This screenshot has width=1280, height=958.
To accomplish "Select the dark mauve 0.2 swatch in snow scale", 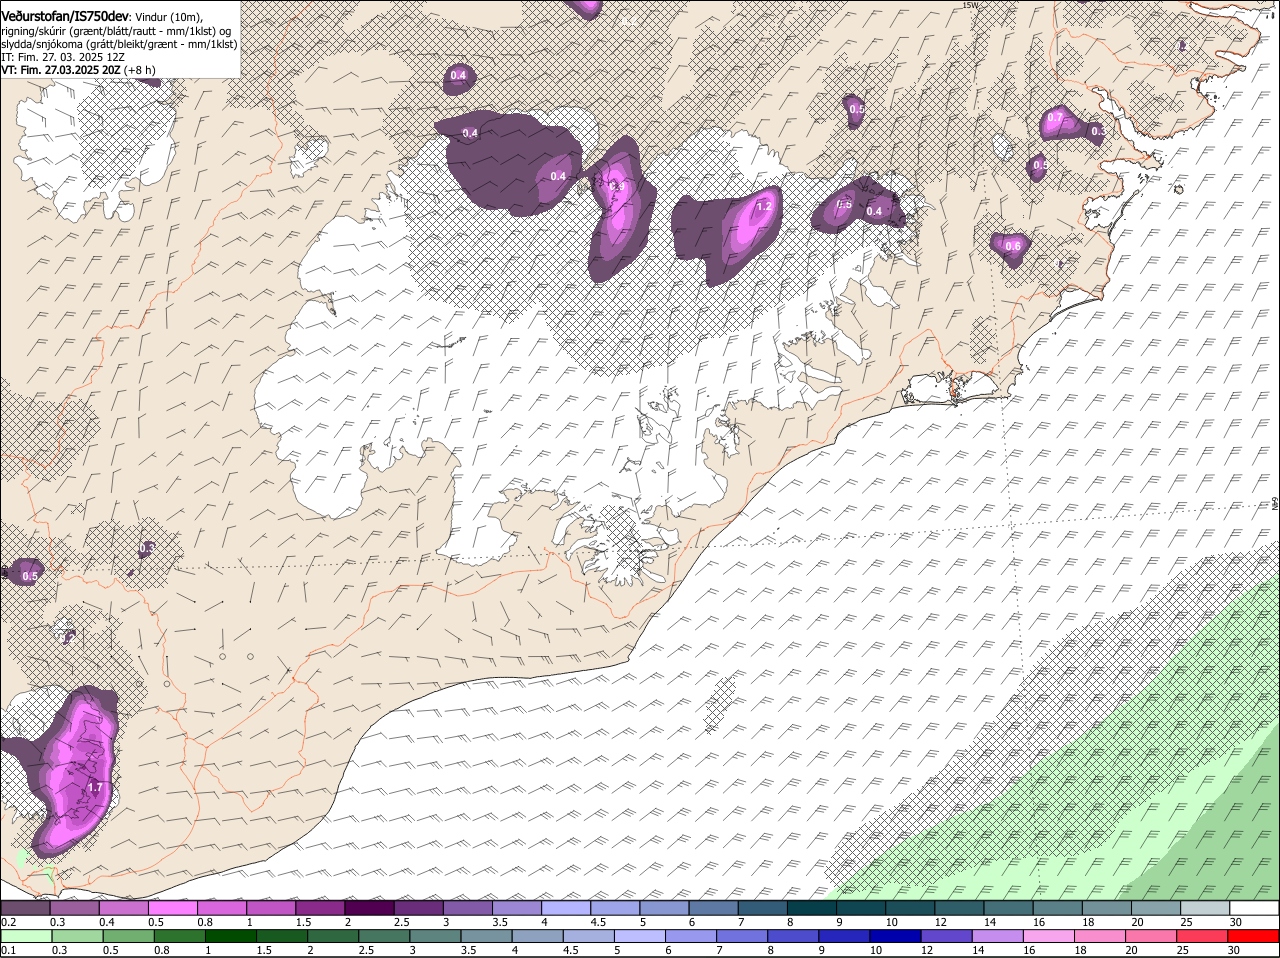I will pos(25,908).
